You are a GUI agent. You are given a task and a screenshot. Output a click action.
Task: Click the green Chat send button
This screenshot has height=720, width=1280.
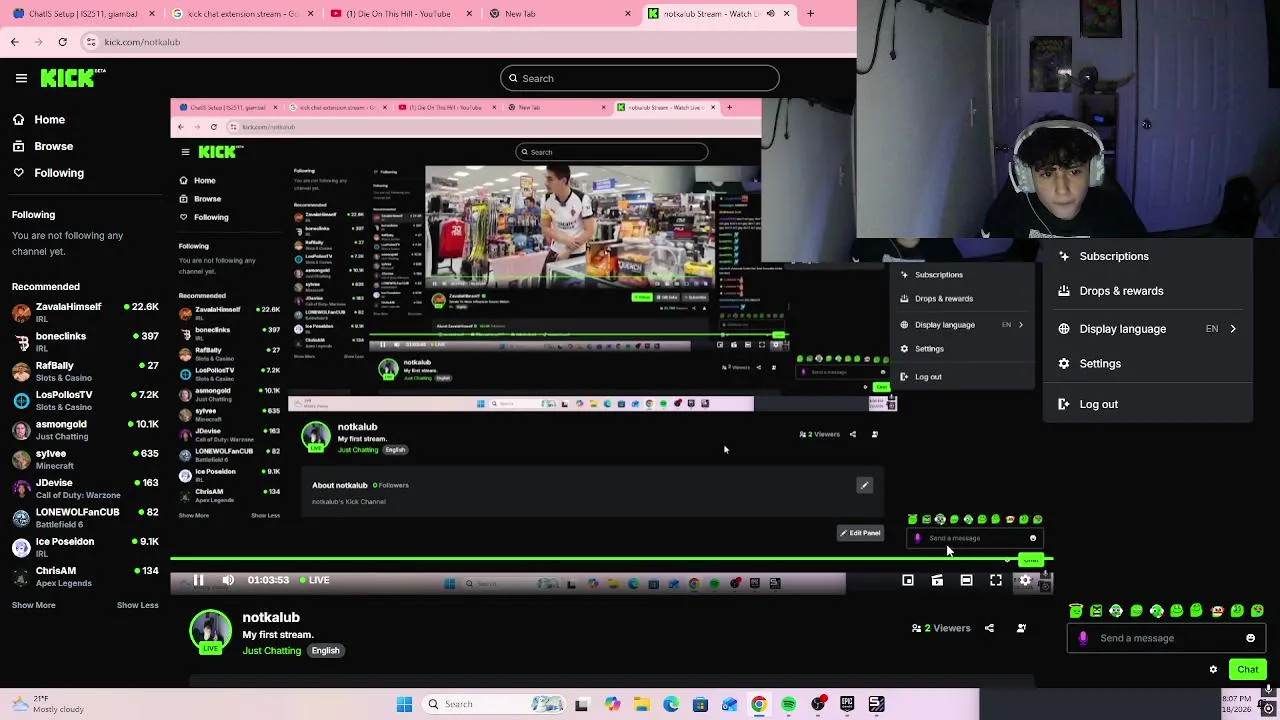[x=1247, y=670]
